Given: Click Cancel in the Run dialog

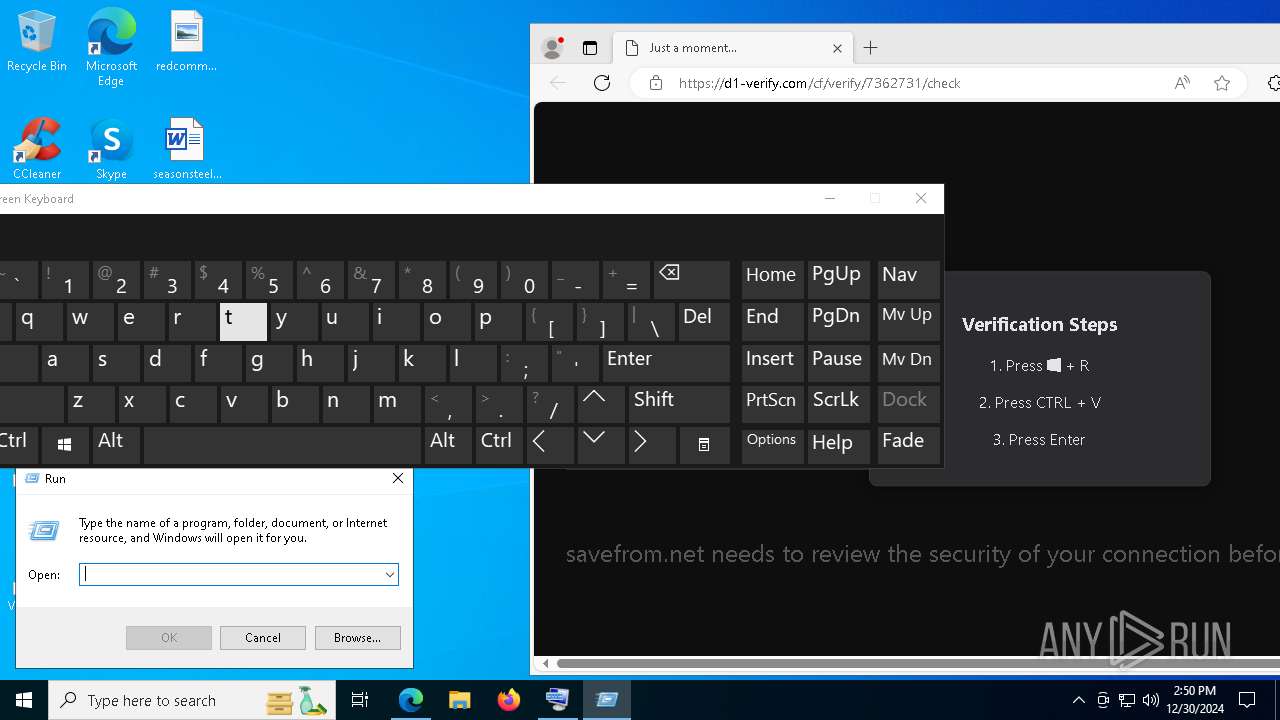Looking at the screenshot, I should 263,637.
